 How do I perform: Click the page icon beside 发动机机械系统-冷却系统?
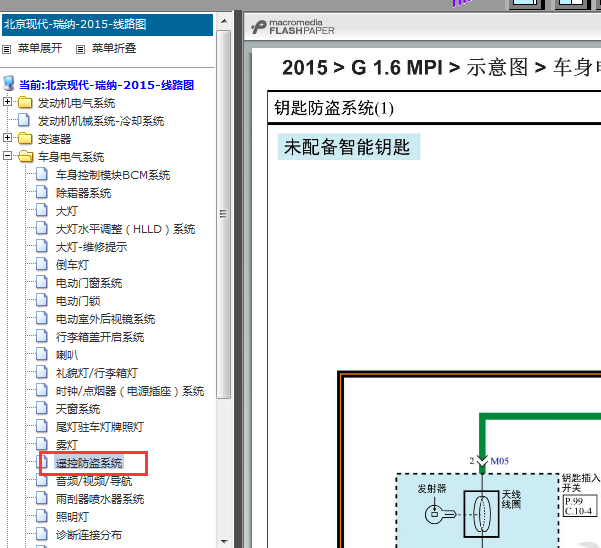(x=24, y=120)
